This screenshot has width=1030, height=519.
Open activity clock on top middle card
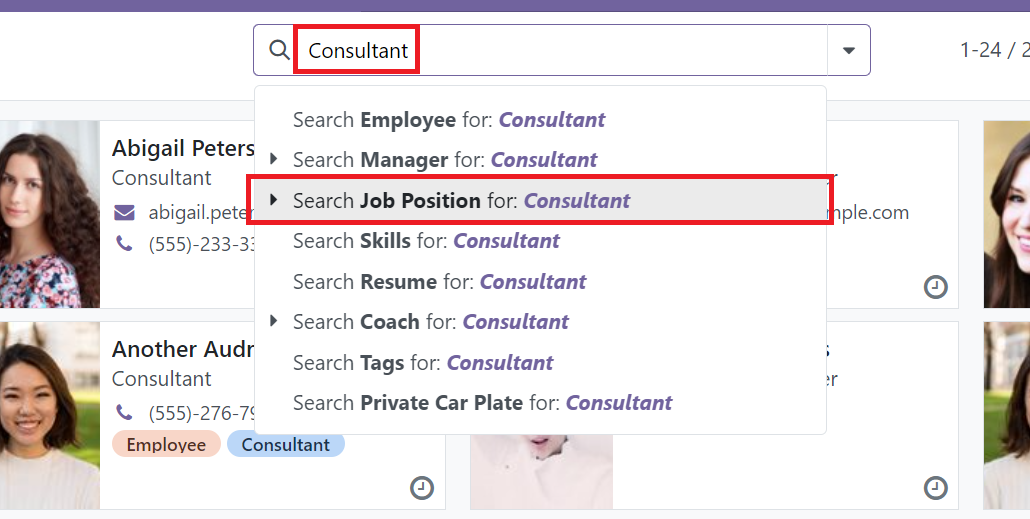tap(935, 288)
